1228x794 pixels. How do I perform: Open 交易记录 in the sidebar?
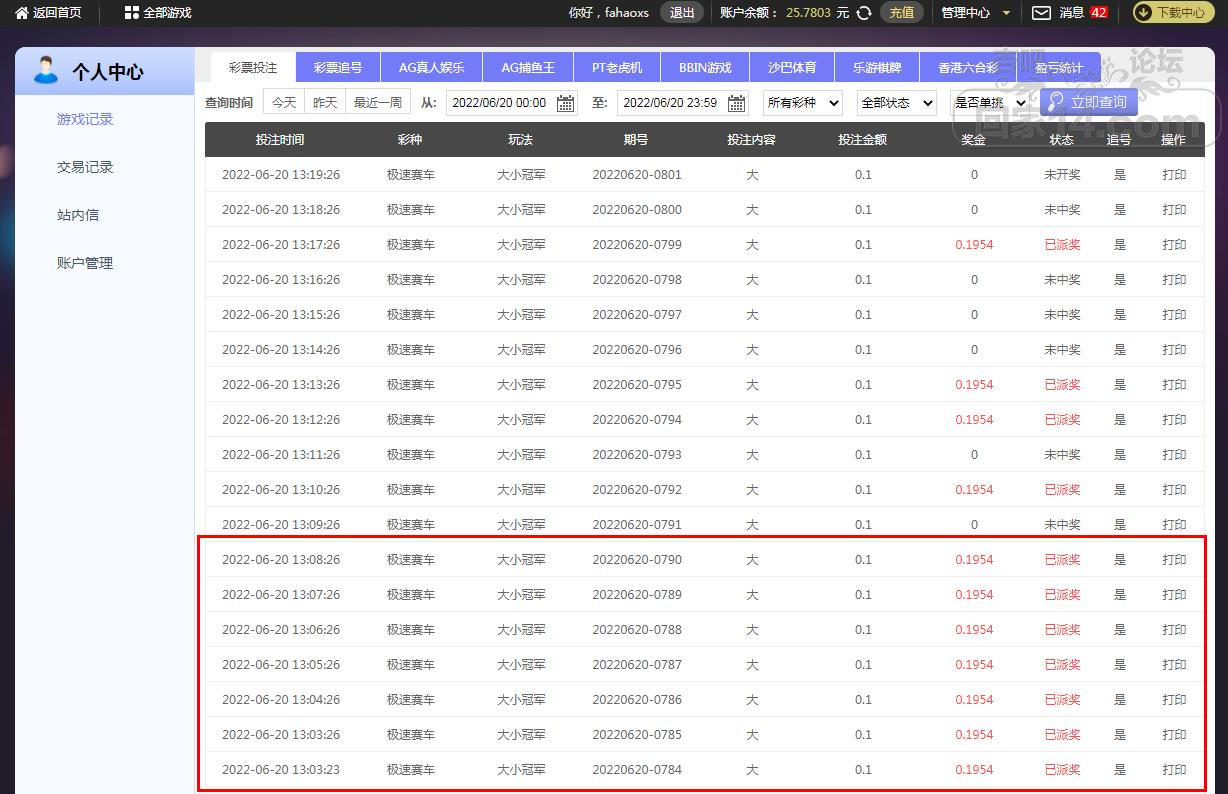[x=85, y=167]
